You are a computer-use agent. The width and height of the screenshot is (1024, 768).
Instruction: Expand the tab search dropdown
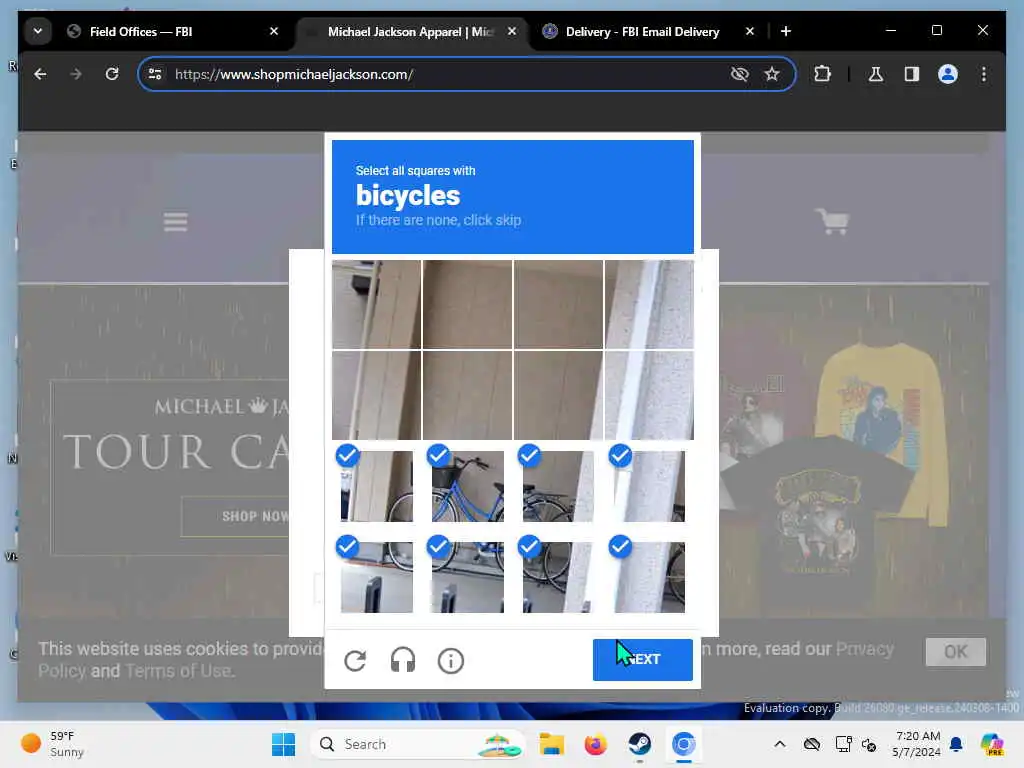pyautogui.click(x=38, y=31)
